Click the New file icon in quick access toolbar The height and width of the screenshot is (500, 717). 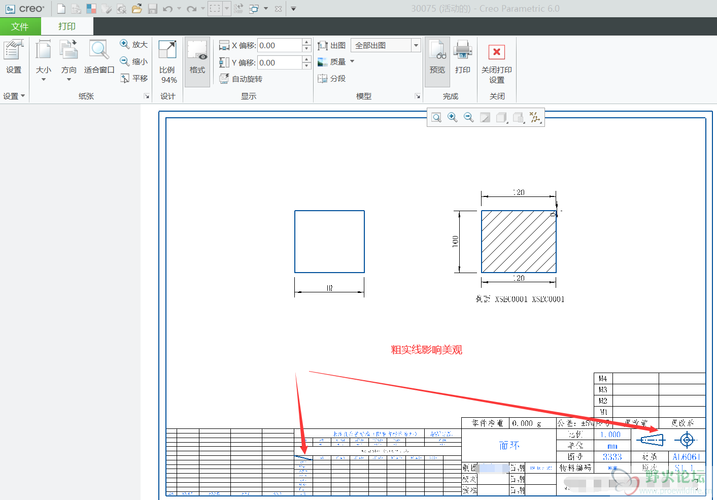[61, 9]
